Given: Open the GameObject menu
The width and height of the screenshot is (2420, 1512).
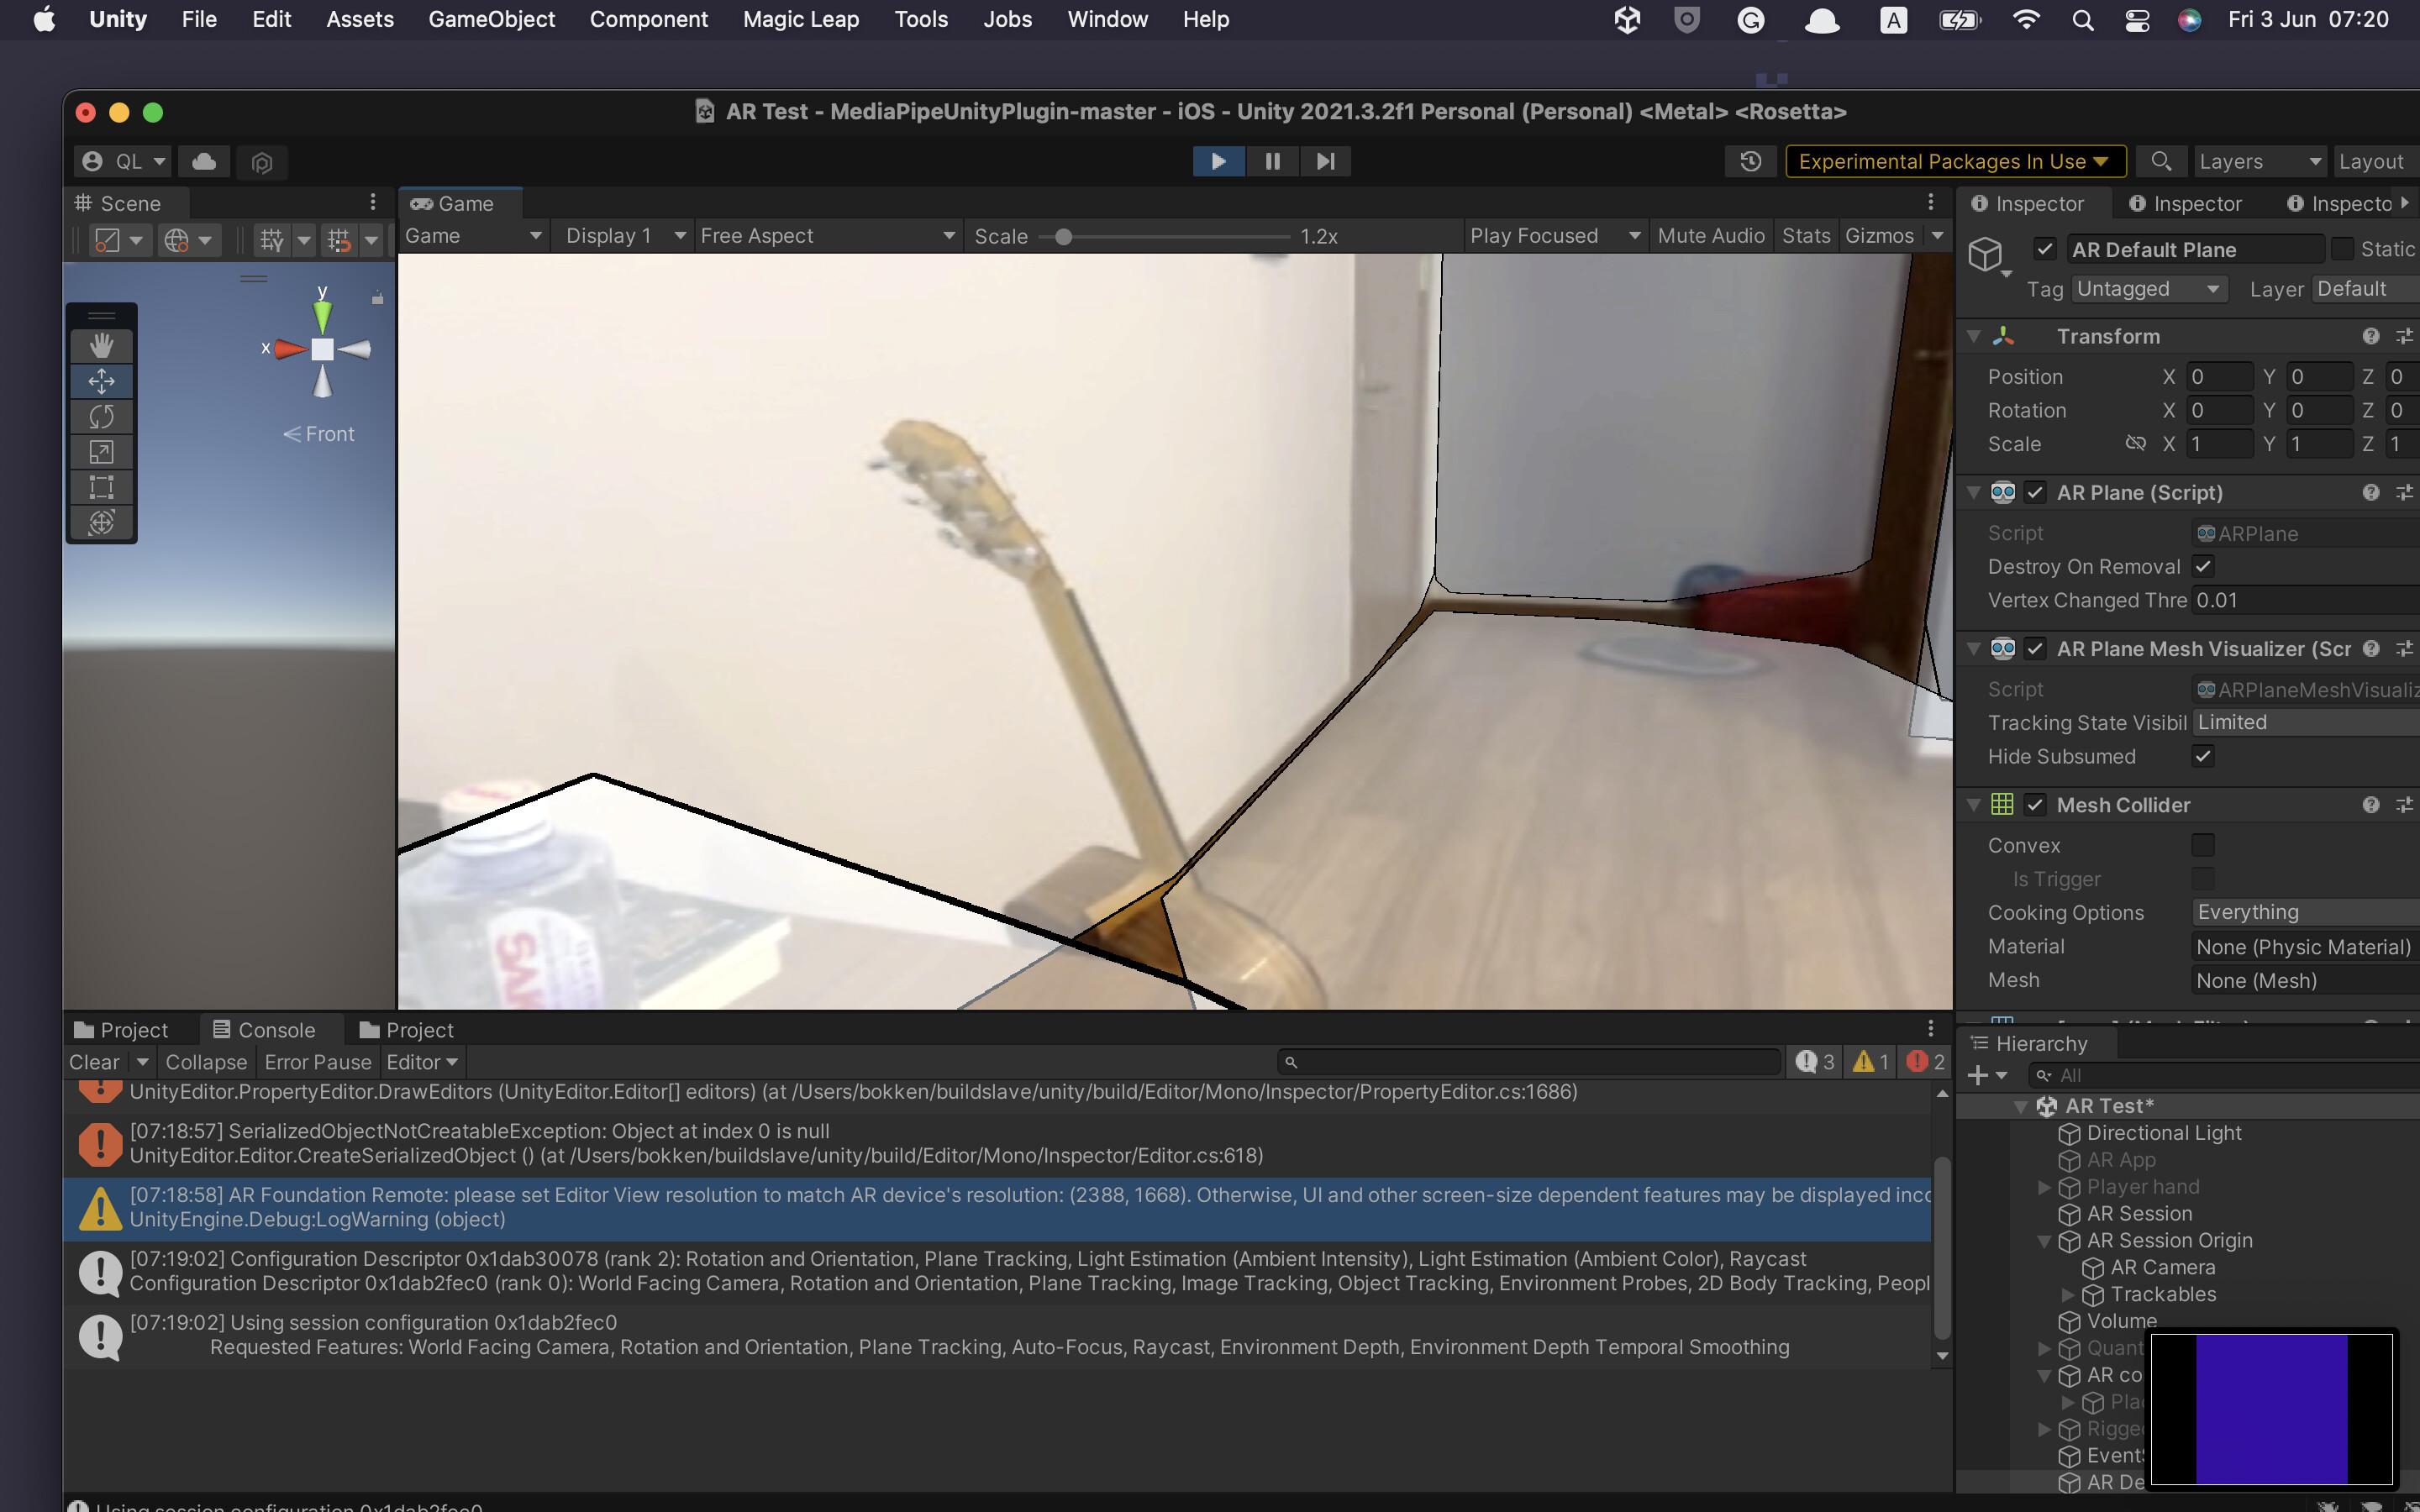Looking at the screenshot, I should click(491, 19).
